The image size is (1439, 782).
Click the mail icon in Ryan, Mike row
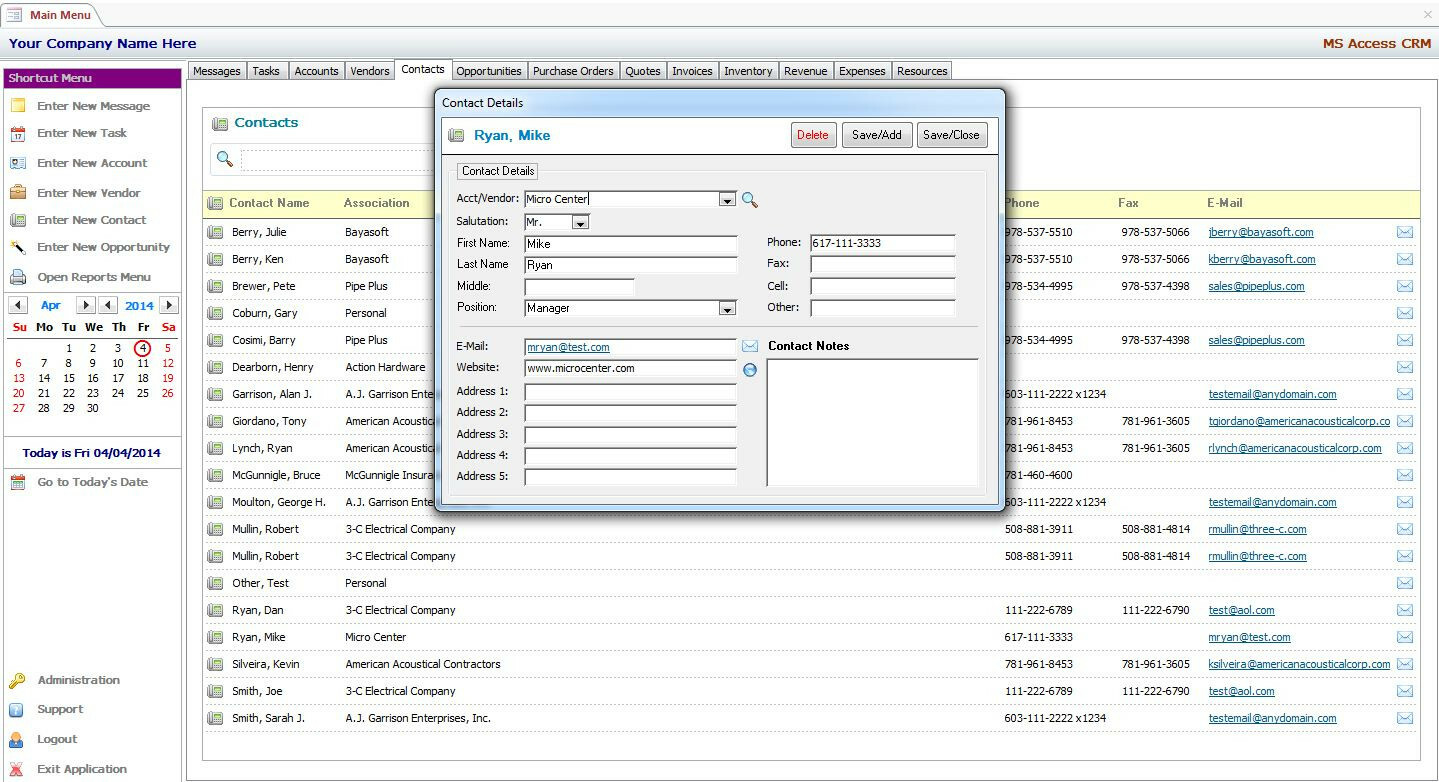pyautogui.click(x=1405, y=637)
